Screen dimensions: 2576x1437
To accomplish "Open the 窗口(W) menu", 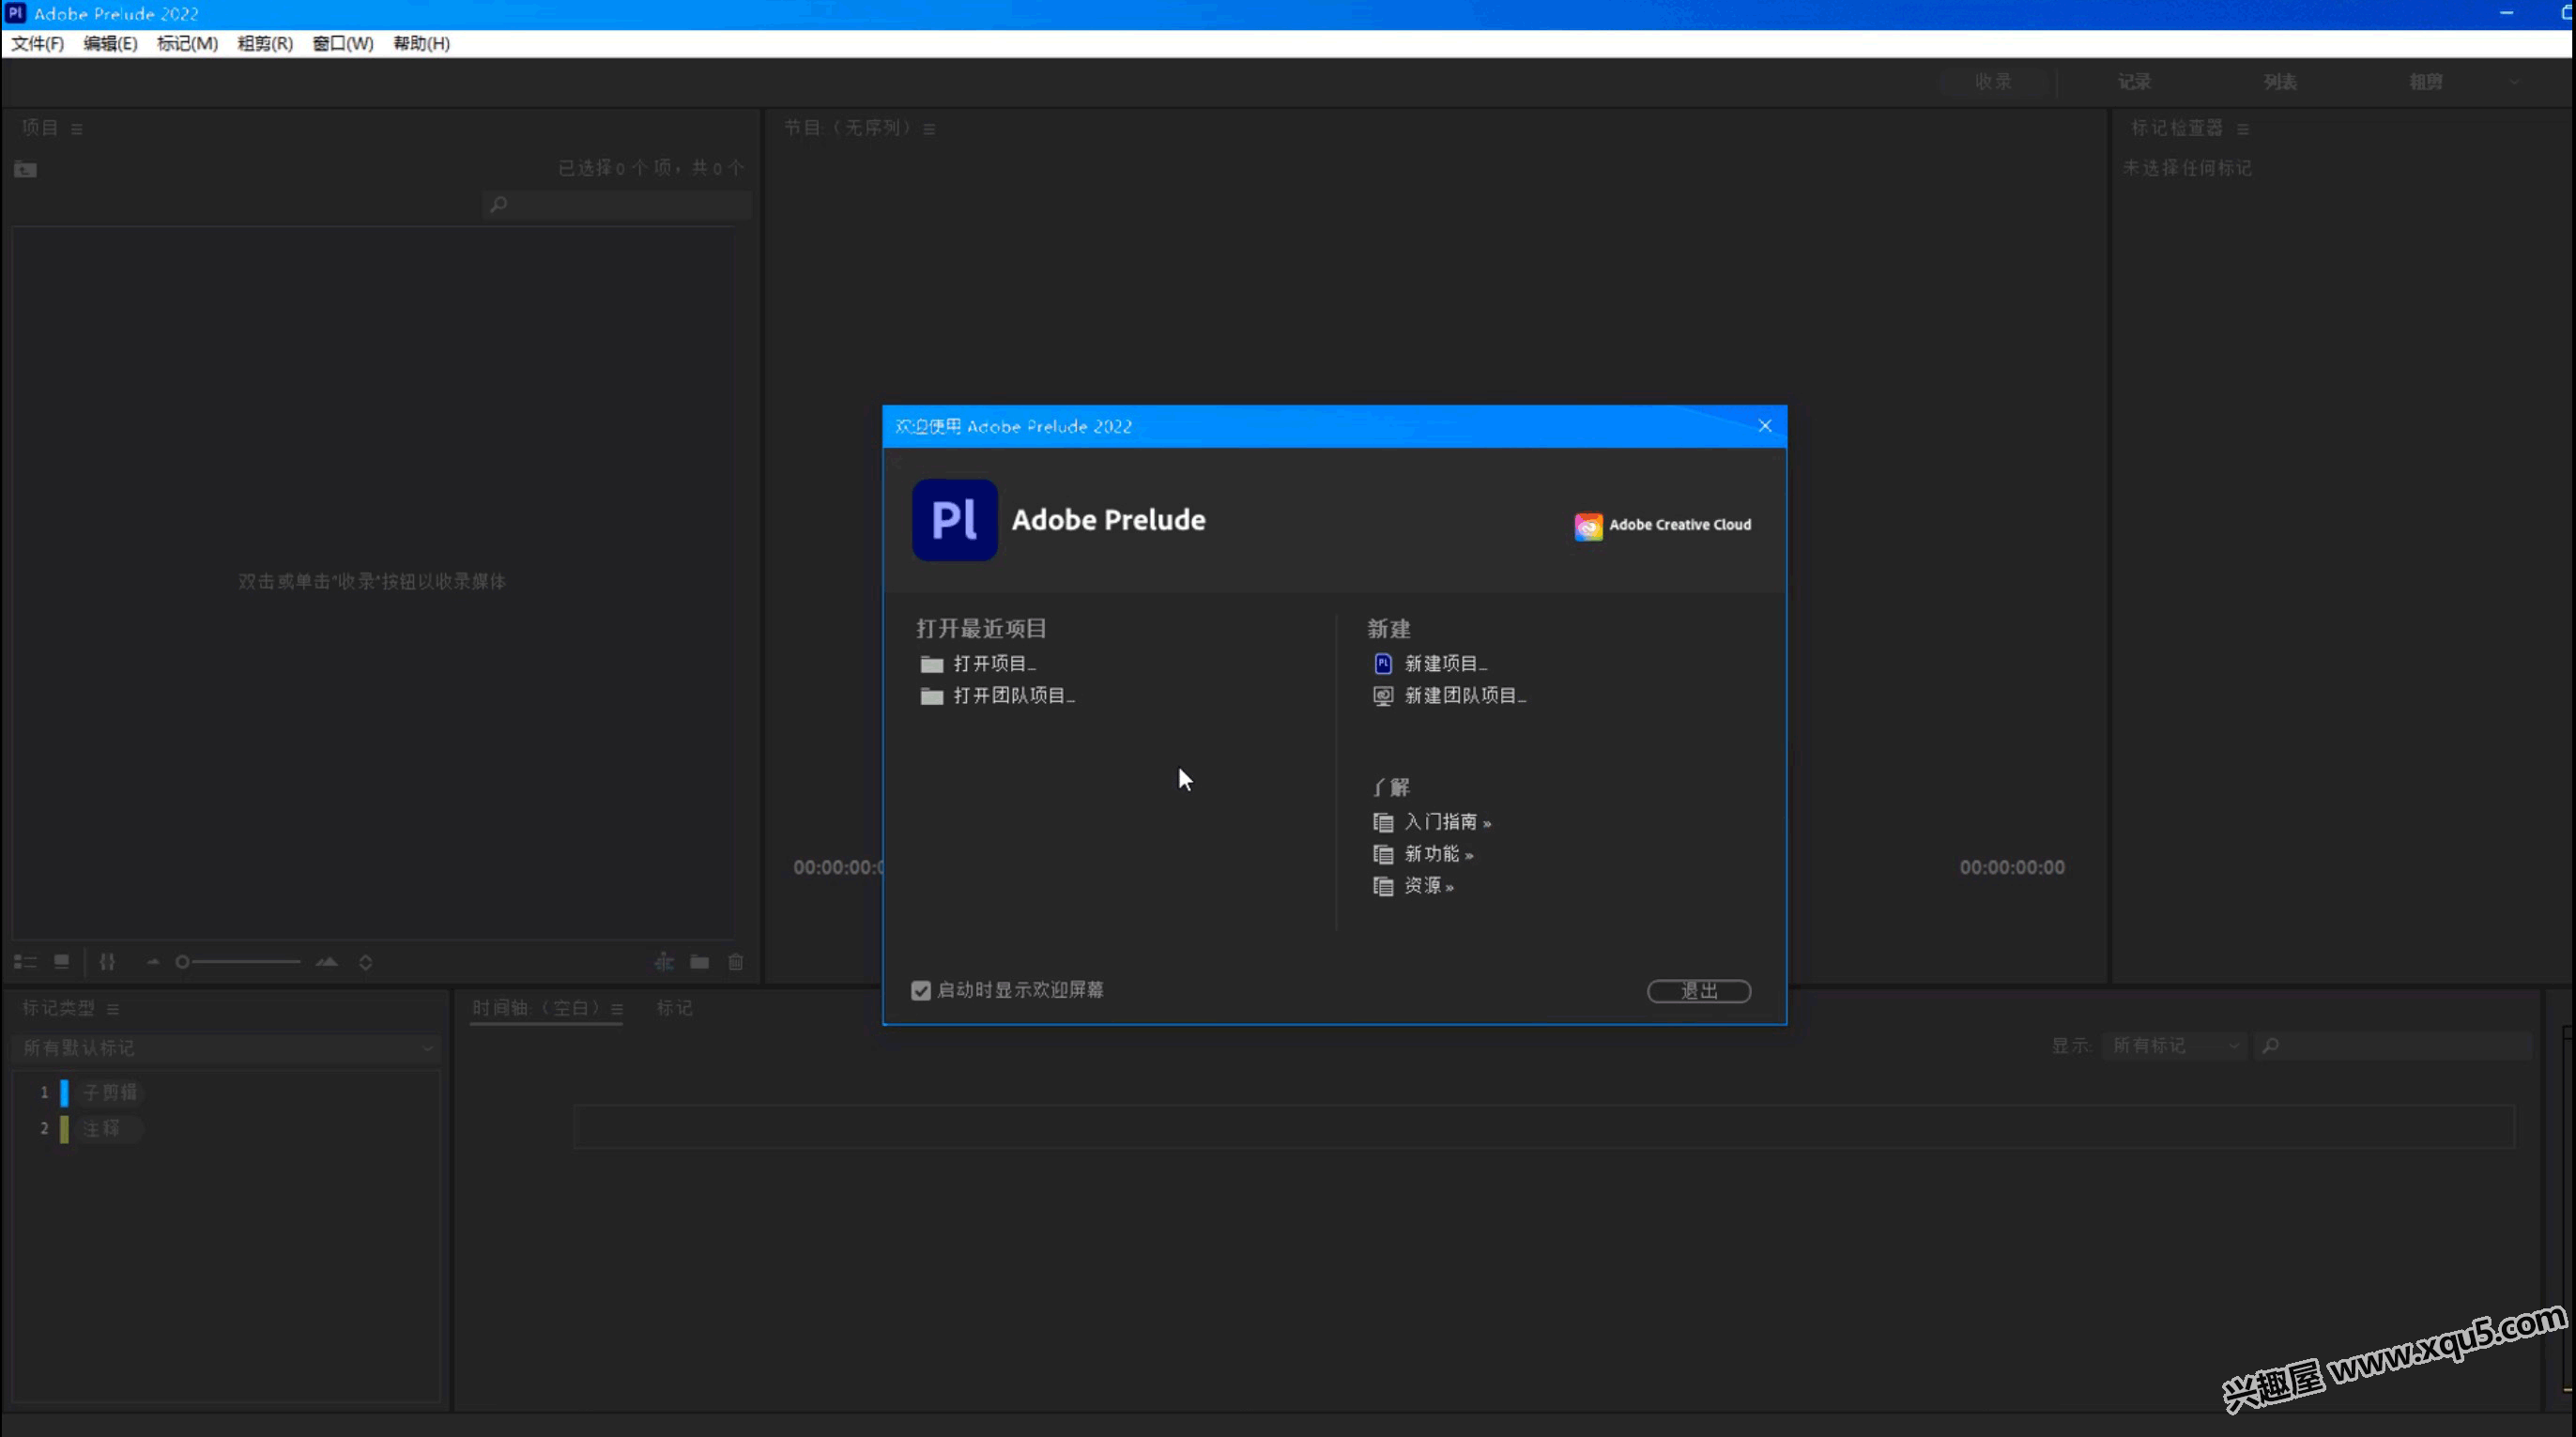I will coord(343,43).
